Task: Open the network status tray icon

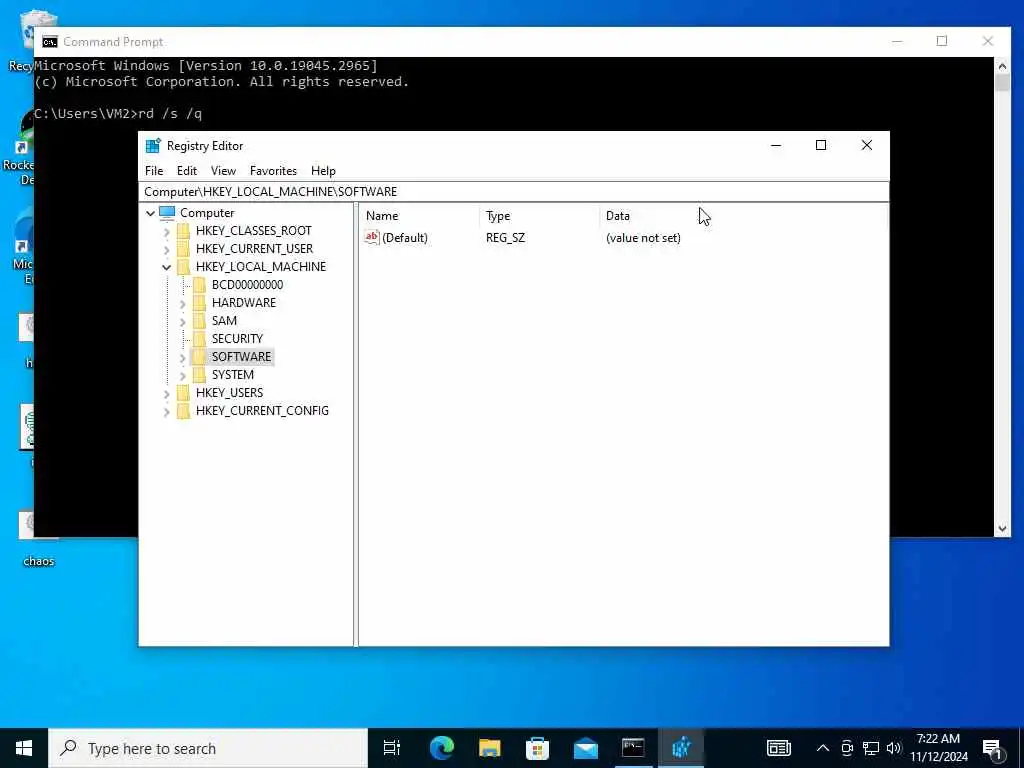Action: pyautogui.click(x=871, y=748)
